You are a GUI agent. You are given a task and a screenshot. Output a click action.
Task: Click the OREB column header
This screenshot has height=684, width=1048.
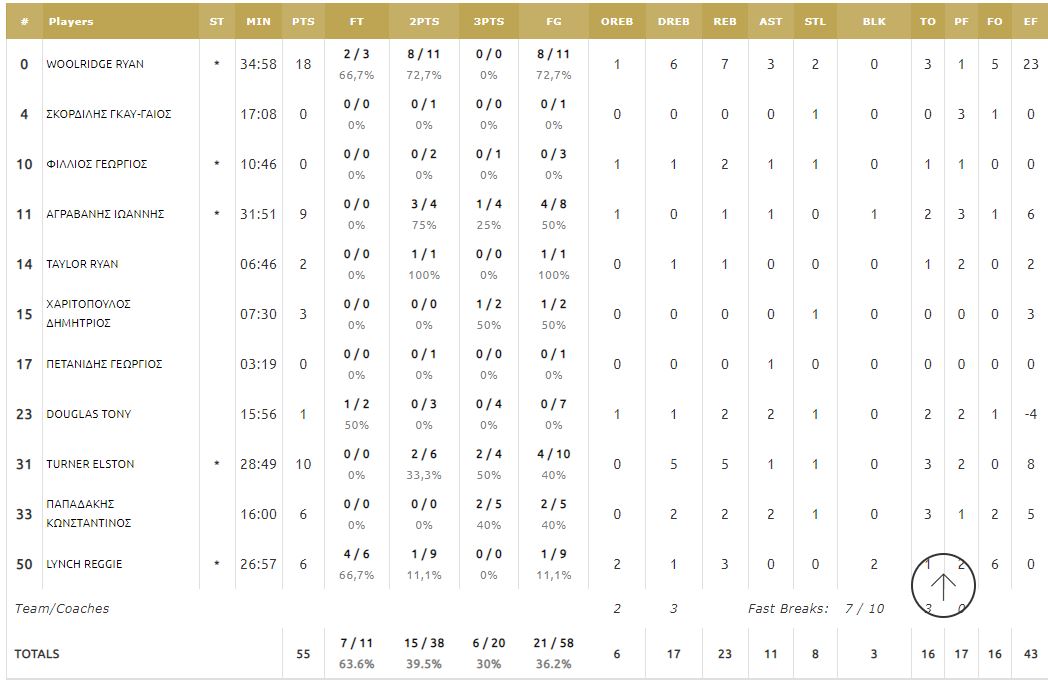click(x=617, y=21)
